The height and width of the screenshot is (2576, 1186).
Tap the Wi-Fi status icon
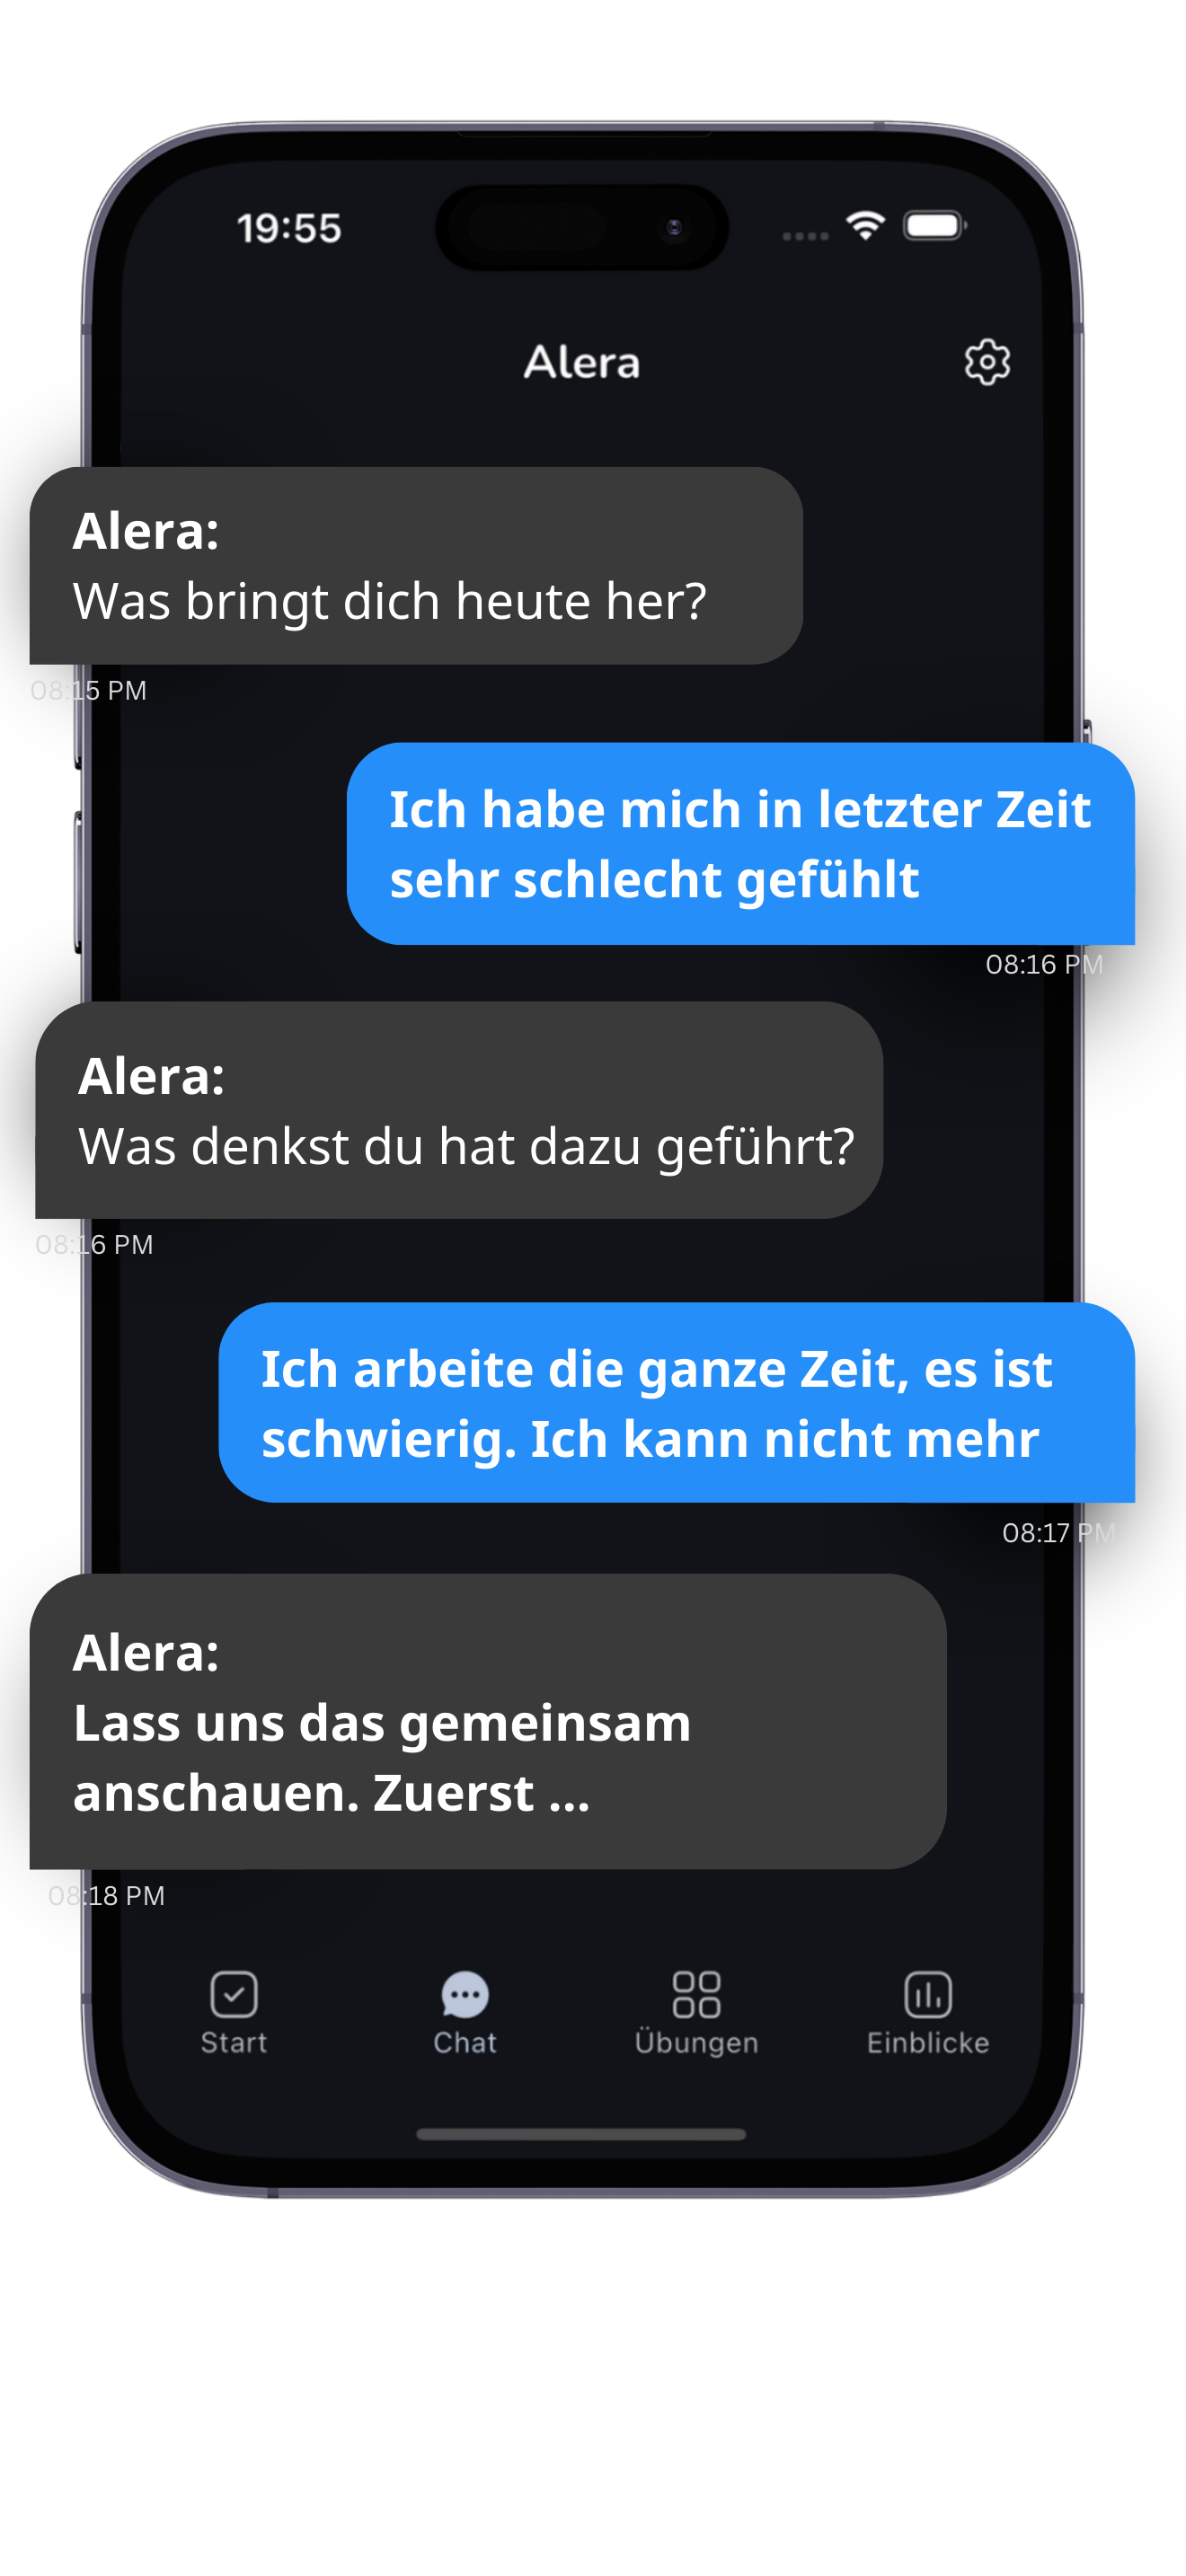pyautogui.click(x=865, y=226)
